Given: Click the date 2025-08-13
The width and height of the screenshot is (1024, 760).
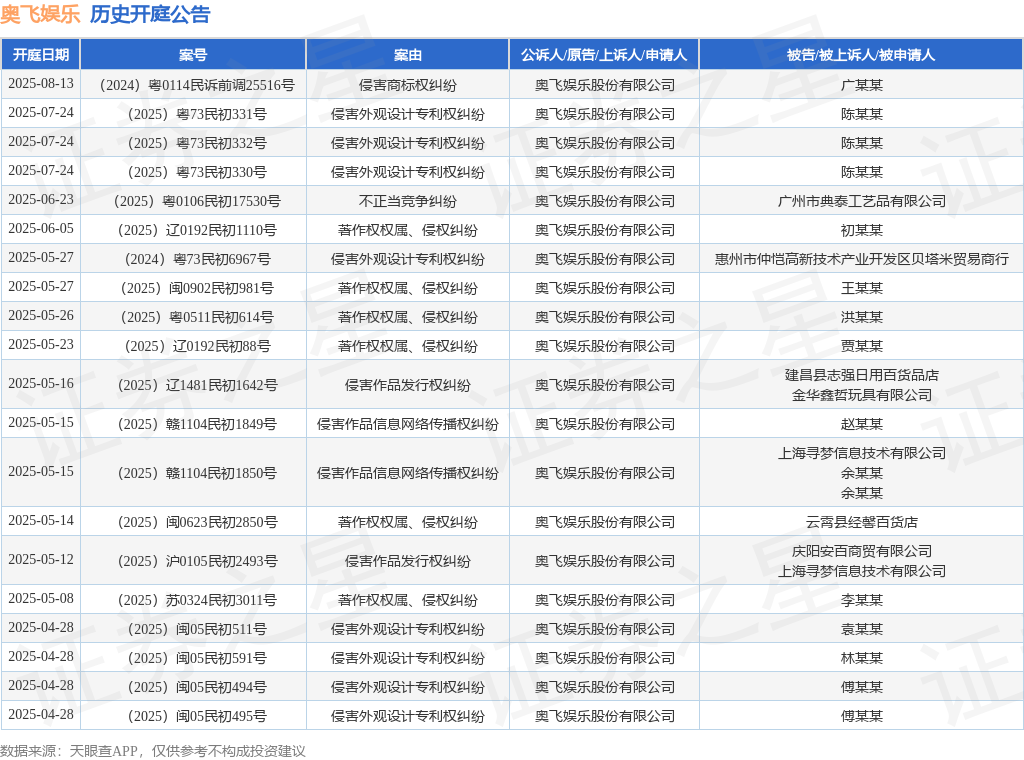Looking at the screenshot, I should (x=40, y=84).
